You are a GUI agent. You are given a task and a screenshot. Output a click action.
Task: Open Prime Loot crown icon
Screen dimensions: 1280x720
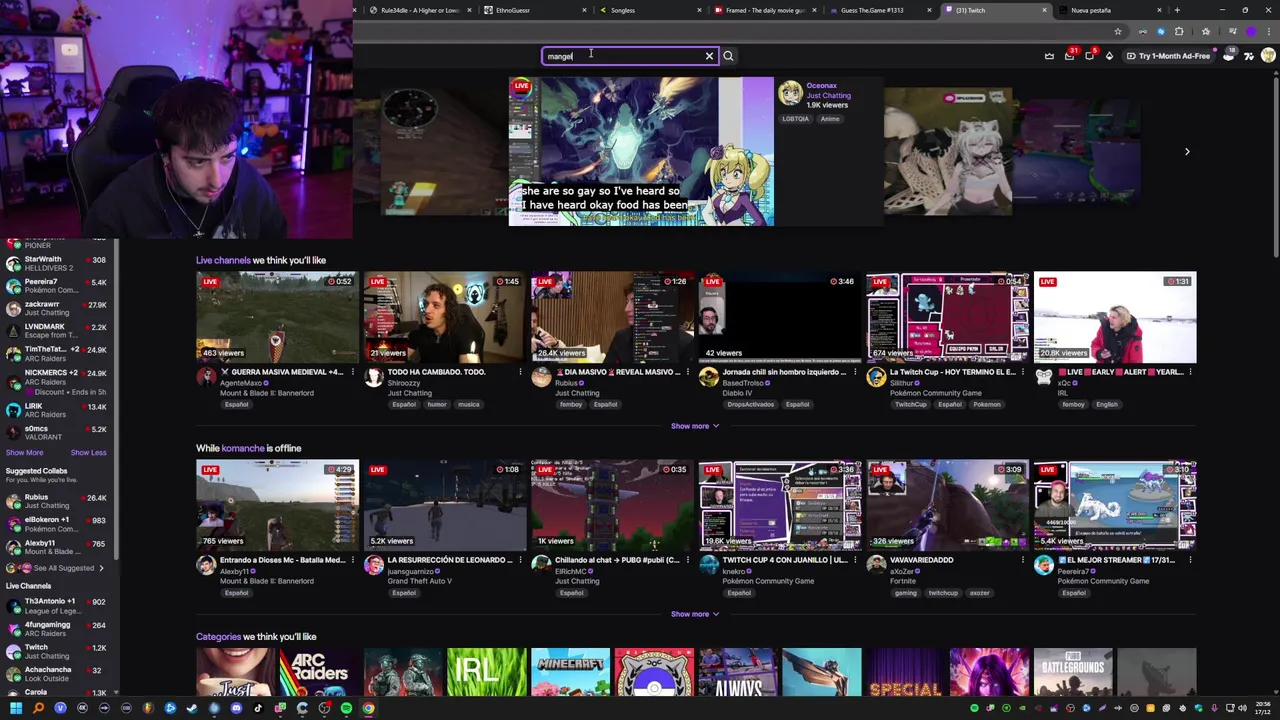click(1049, 56)
